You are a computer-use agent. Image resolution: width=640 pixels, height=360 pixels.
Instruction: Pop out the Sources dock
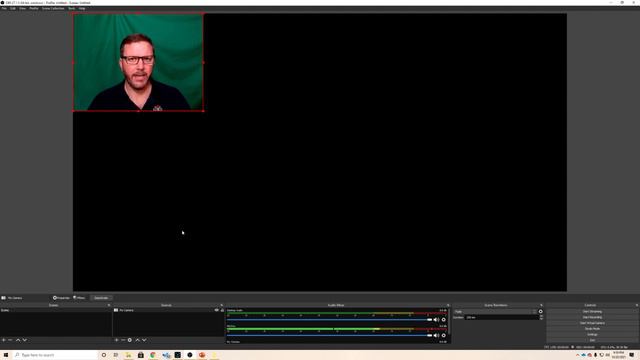pos(222,305)
